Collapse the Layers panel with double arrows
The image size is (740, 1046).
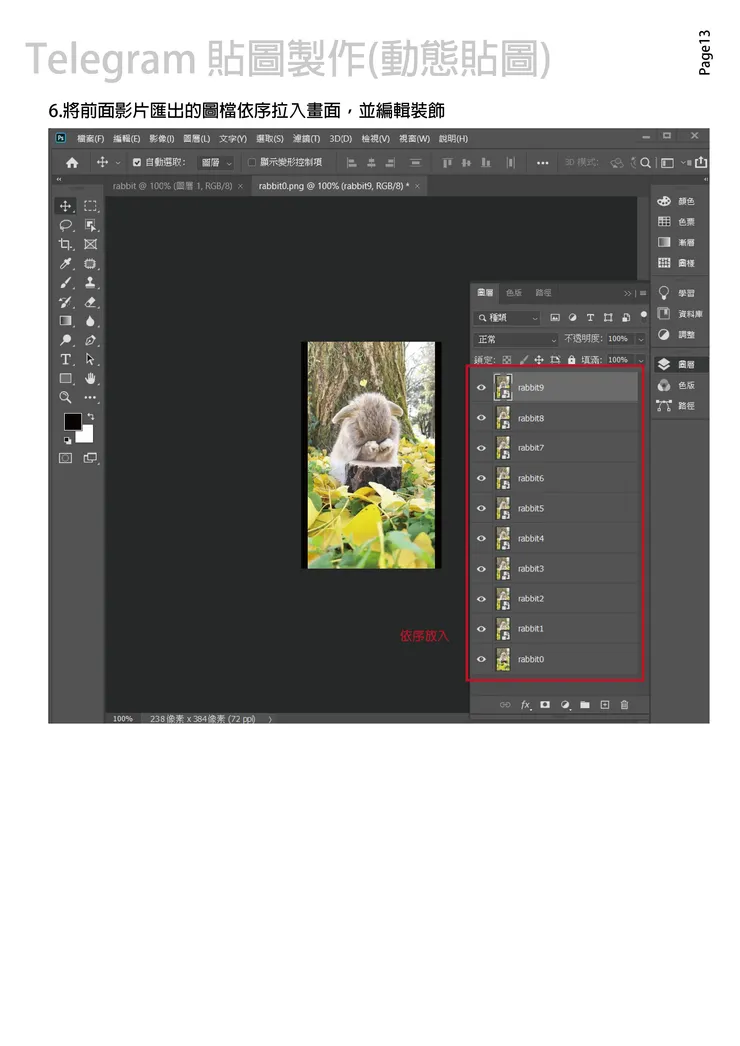[x=627, y=293]
